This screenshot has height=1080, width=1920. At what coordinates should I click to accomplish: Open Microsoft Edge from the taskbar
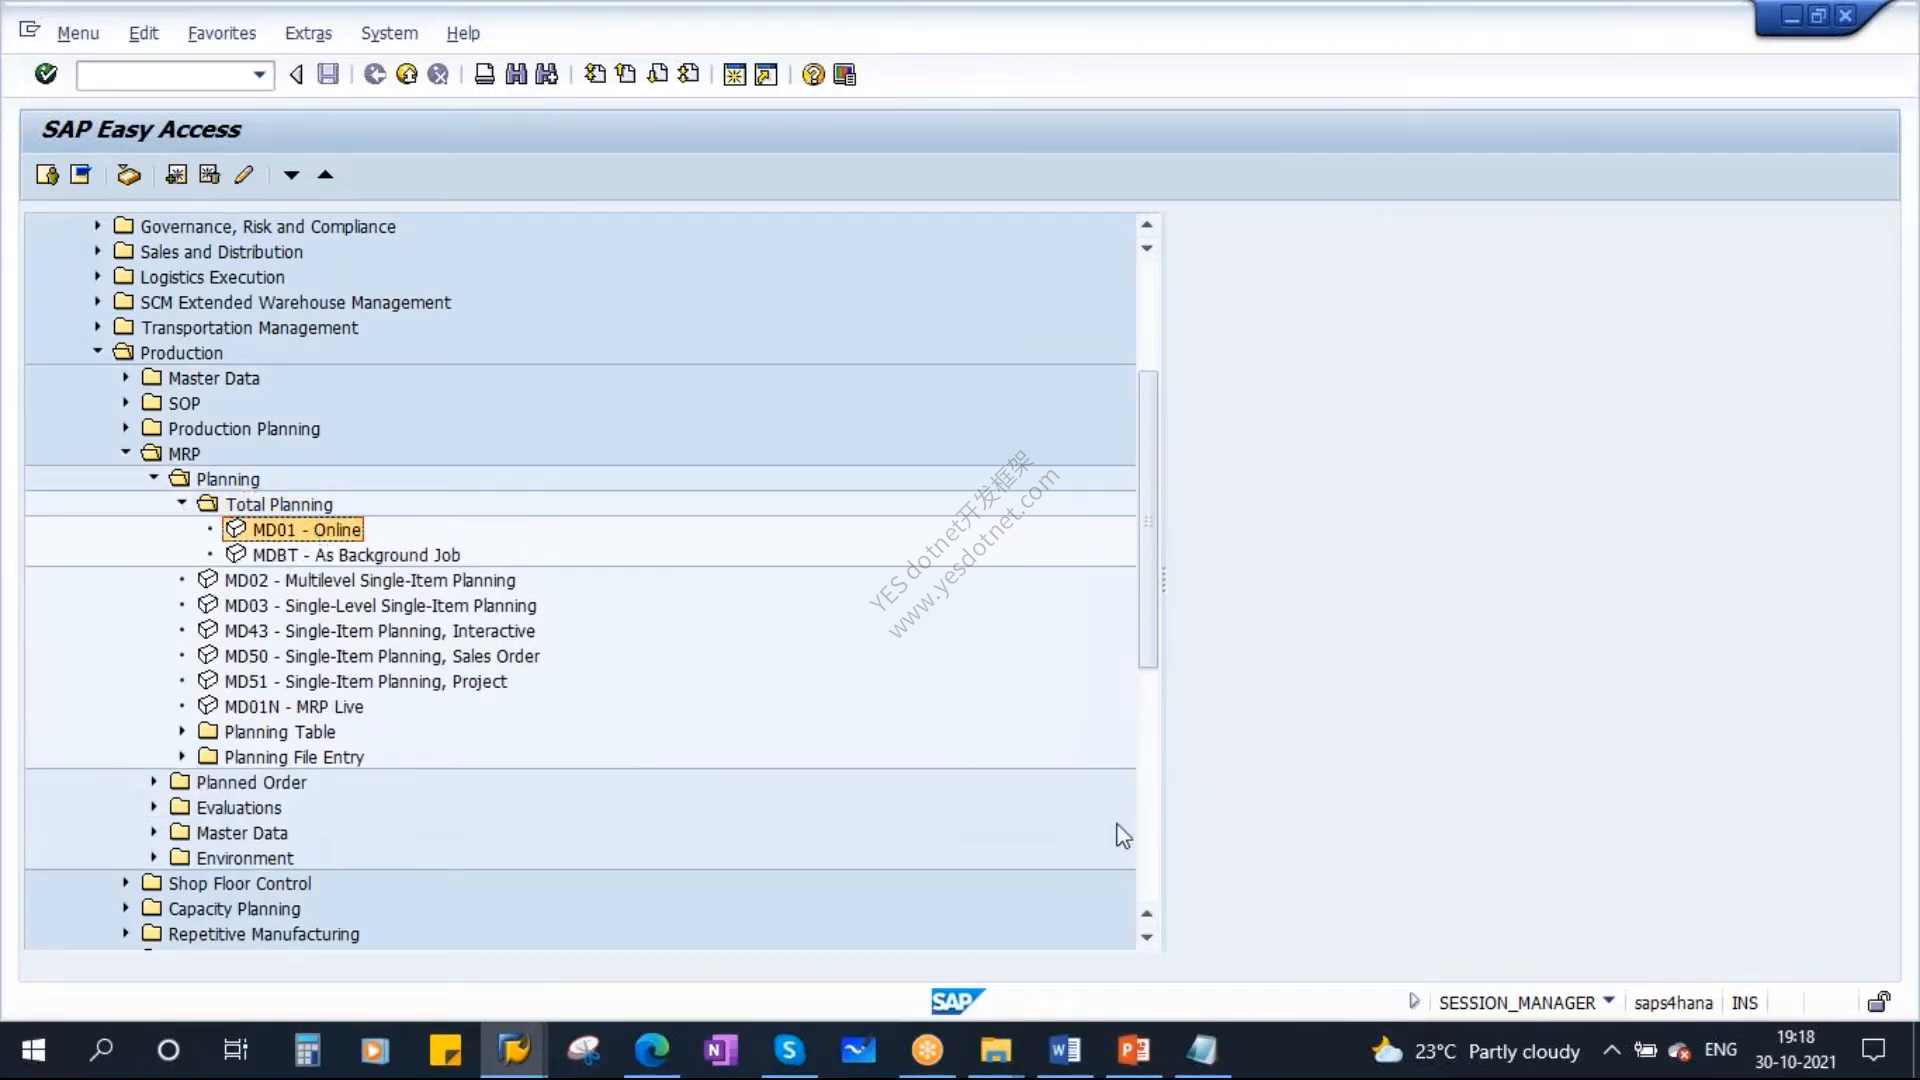coord(651,1050)
